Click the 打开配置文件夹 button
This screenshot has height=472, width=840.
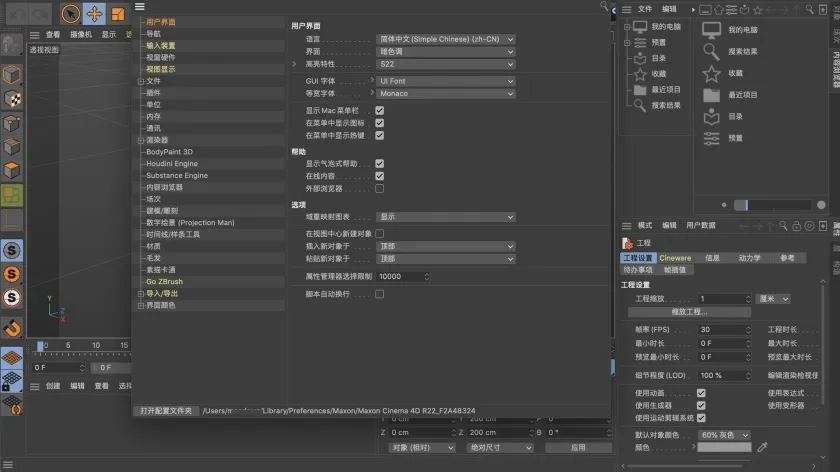(x=165, y=411)
